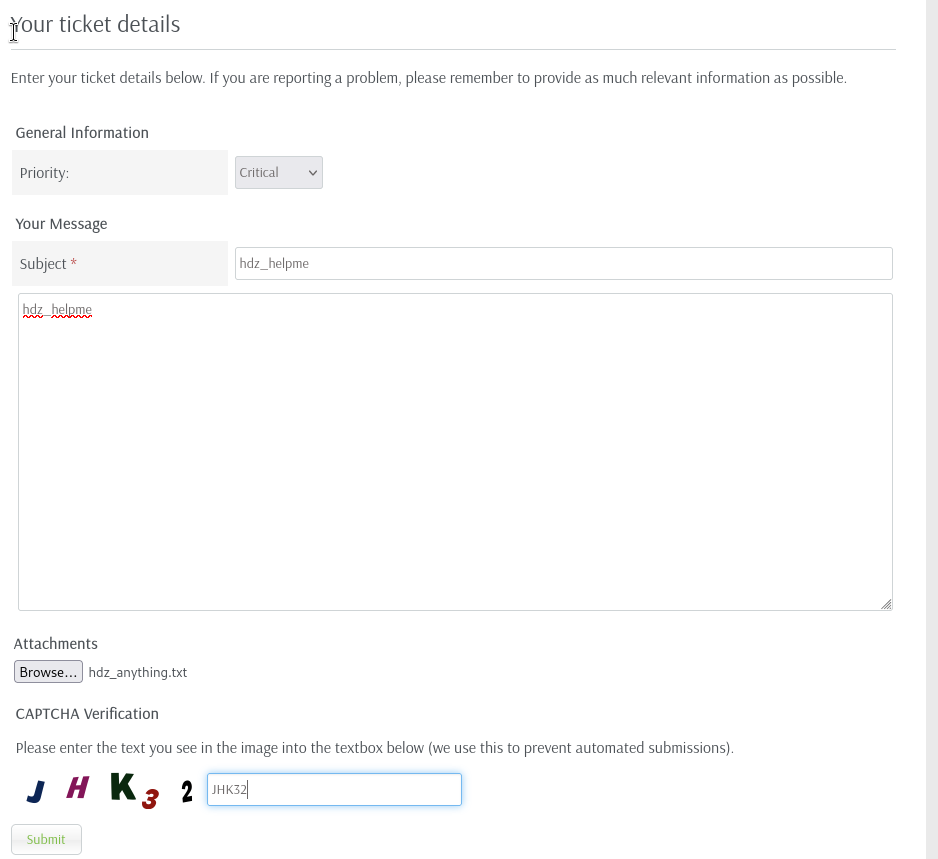This screenshot has width=938, height=859.
Task: Click the black digit 2 in CAPTCHA
Action: pos(187,792)
